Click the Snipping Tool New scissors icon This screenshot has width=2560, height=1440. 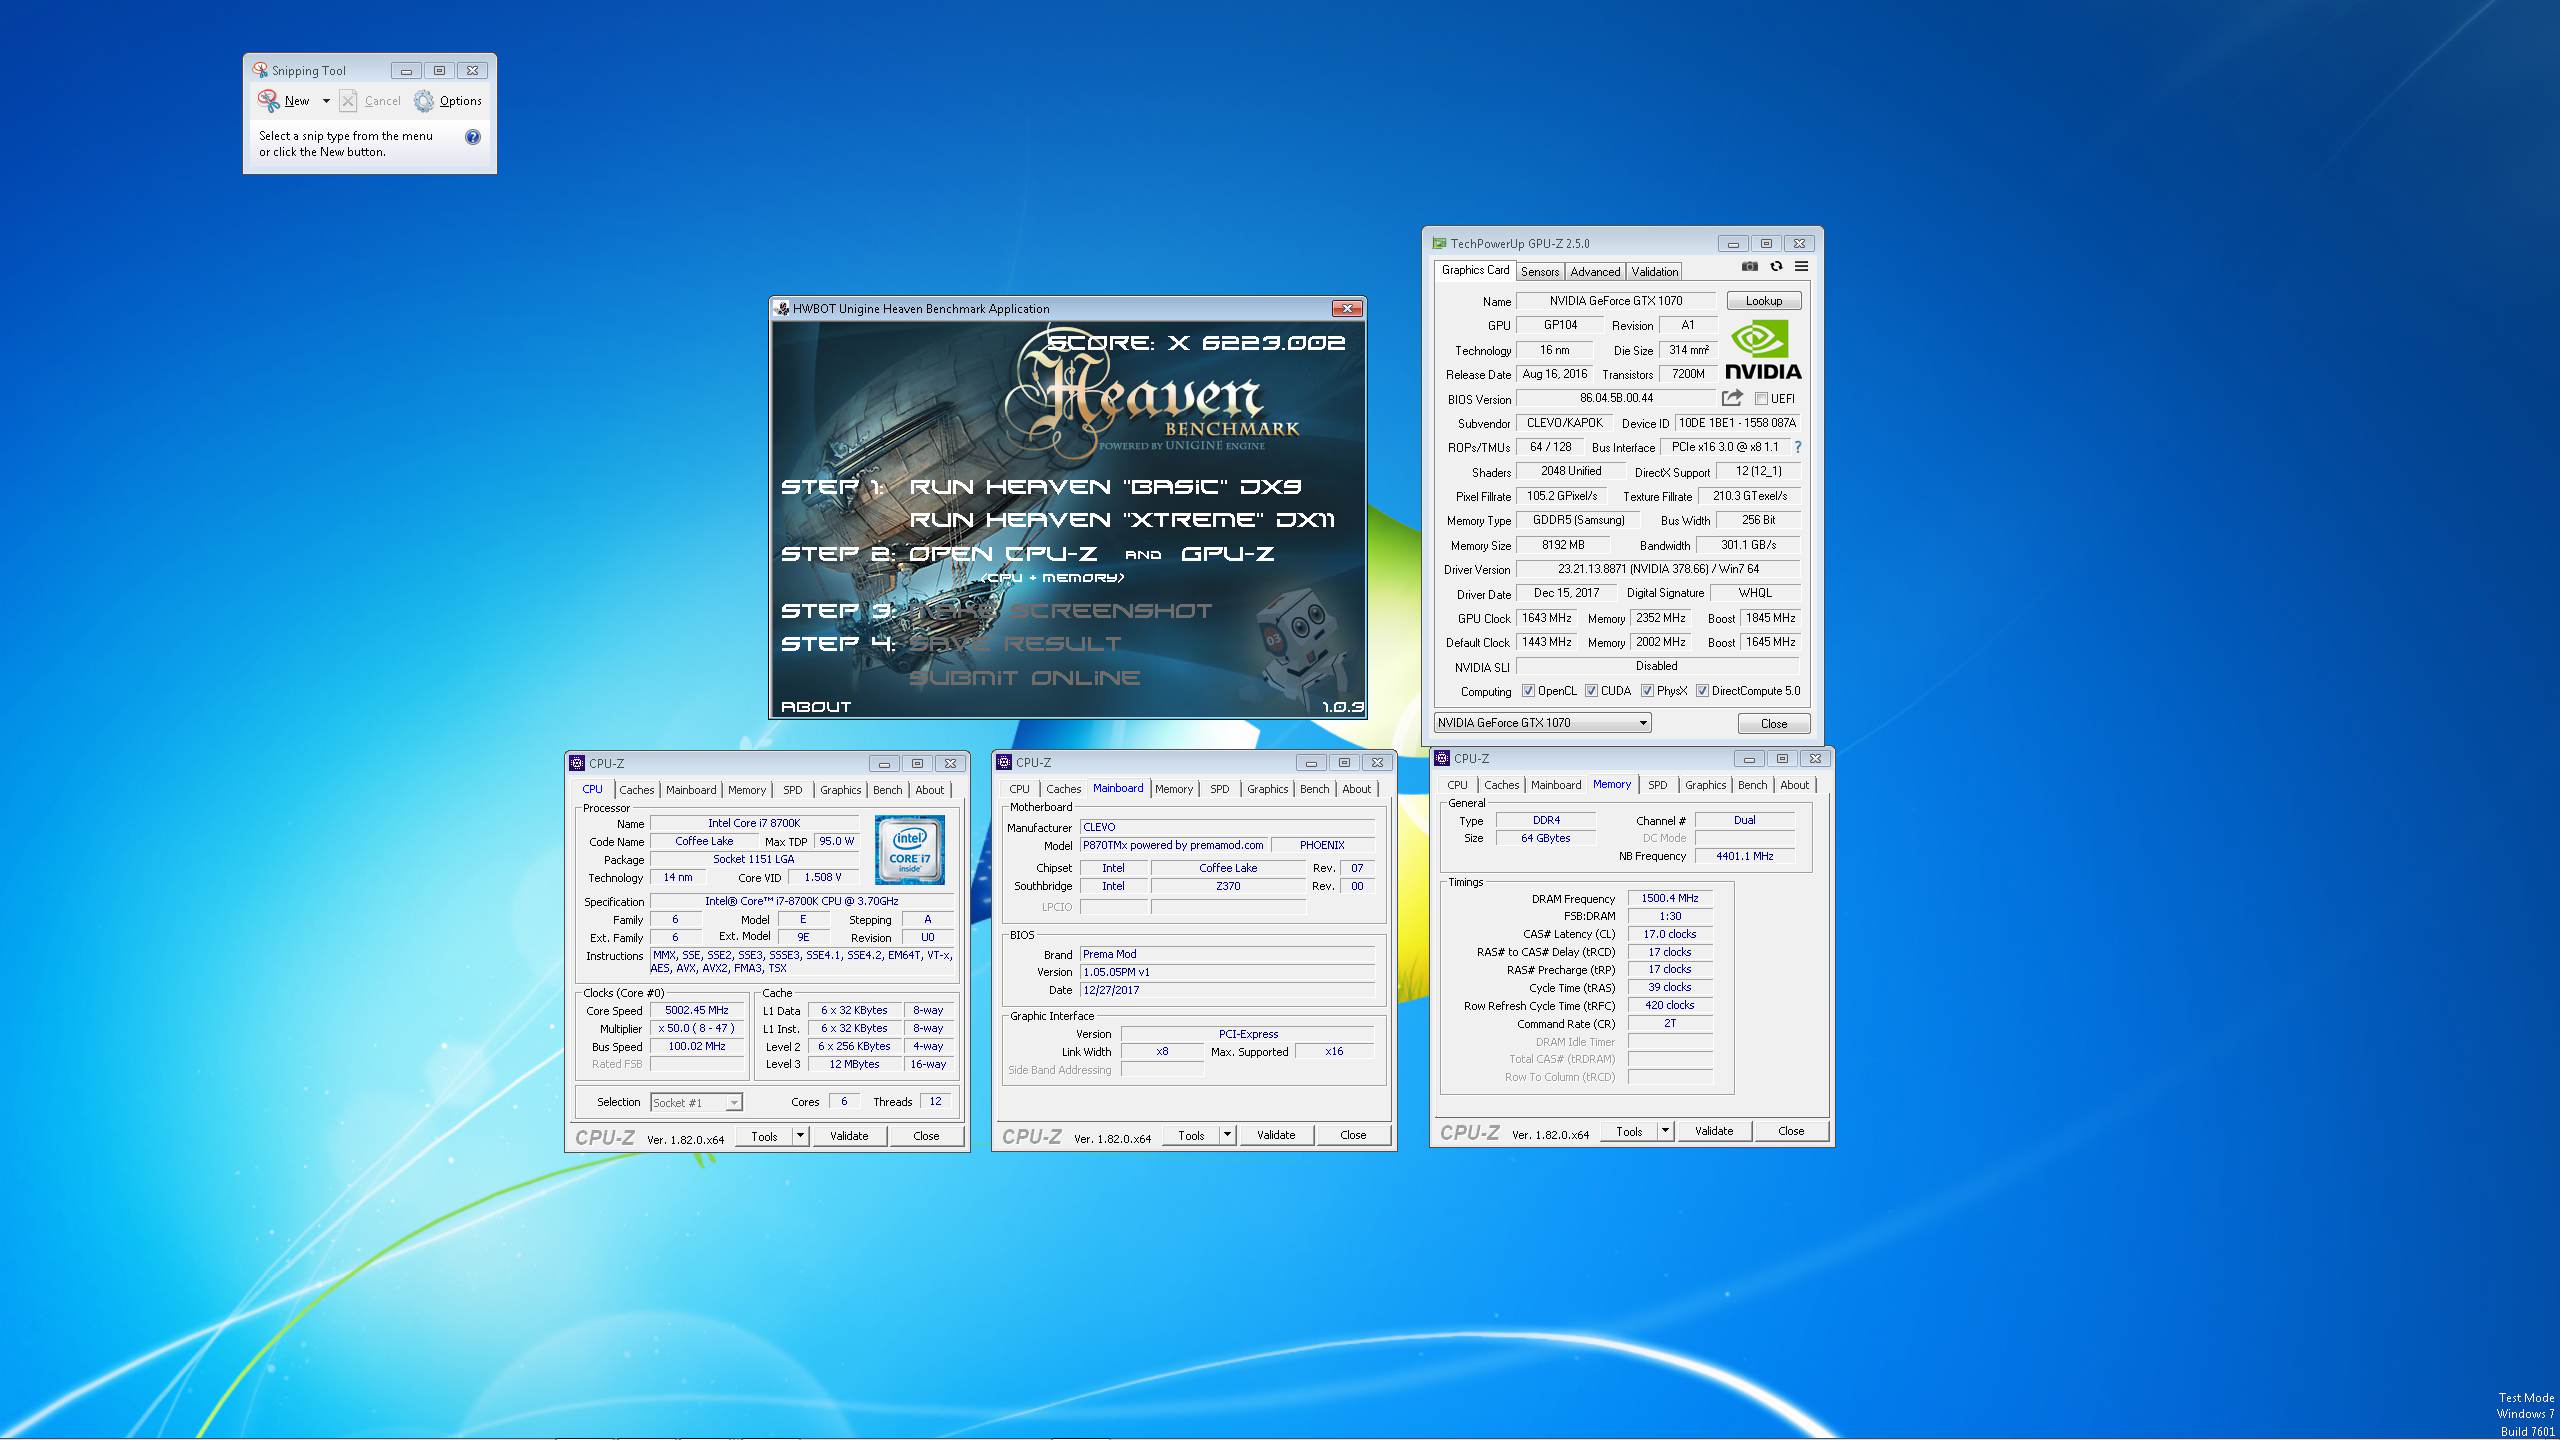[268, 100]
